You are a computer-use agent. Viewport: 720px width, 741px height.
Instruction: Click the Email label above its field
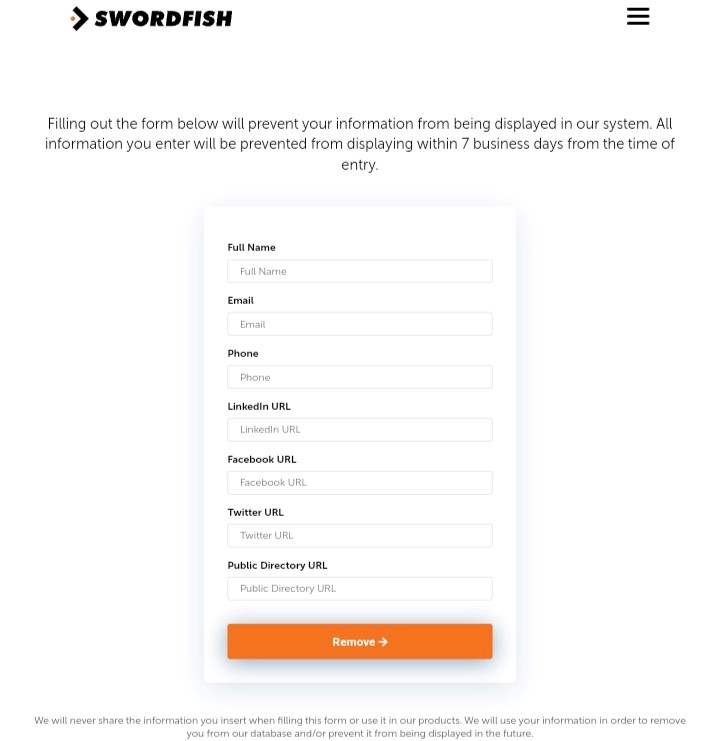pyautogui.click(x=240, y=300)
